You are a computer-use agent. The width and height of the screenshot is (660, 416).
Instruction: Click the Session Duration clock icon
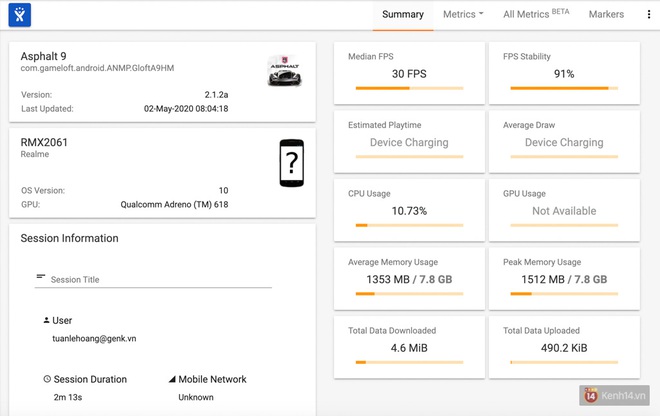pos(47,379)
